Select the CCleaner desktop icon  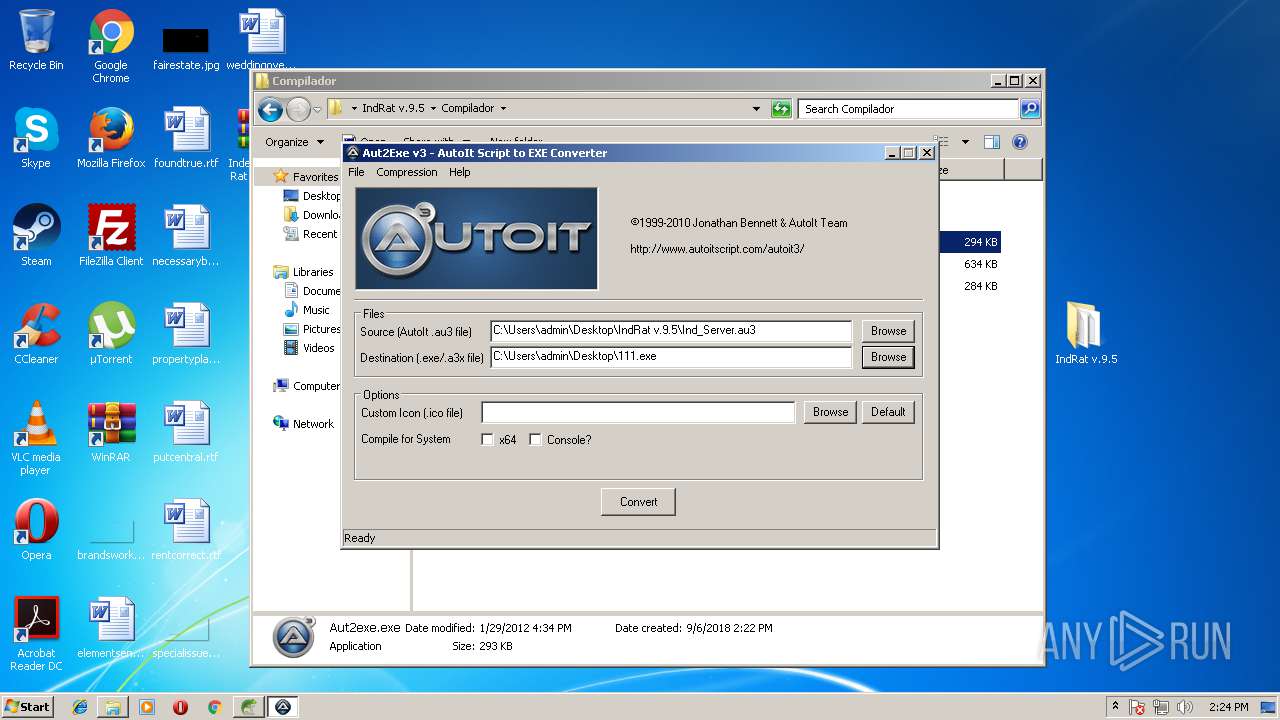[36, 334]
